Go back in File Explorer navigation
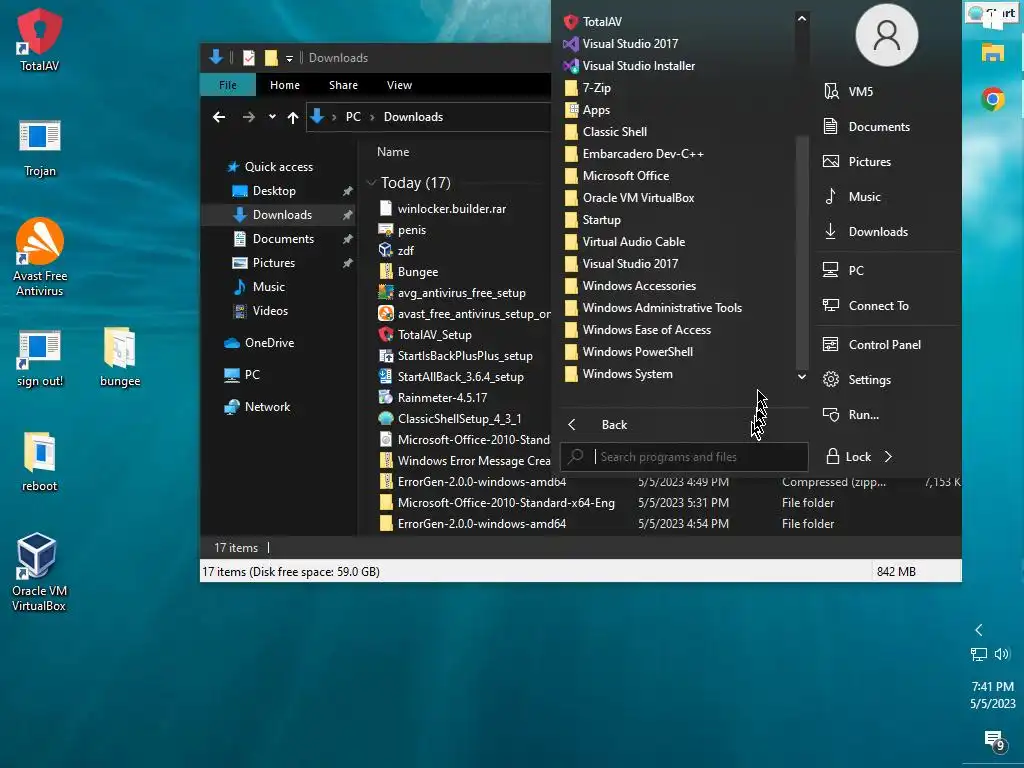 (219, 117)
